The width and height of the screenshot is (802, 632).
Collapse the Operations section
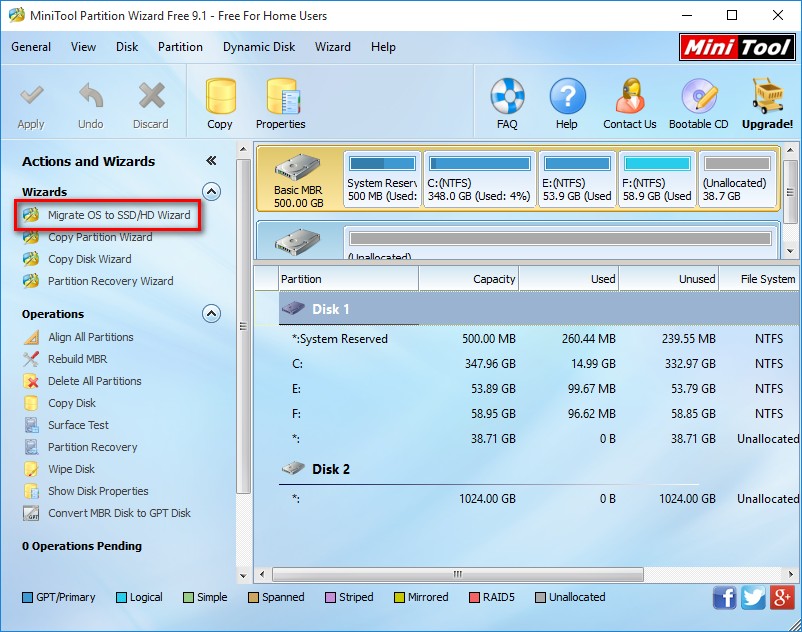click(211, 313)
